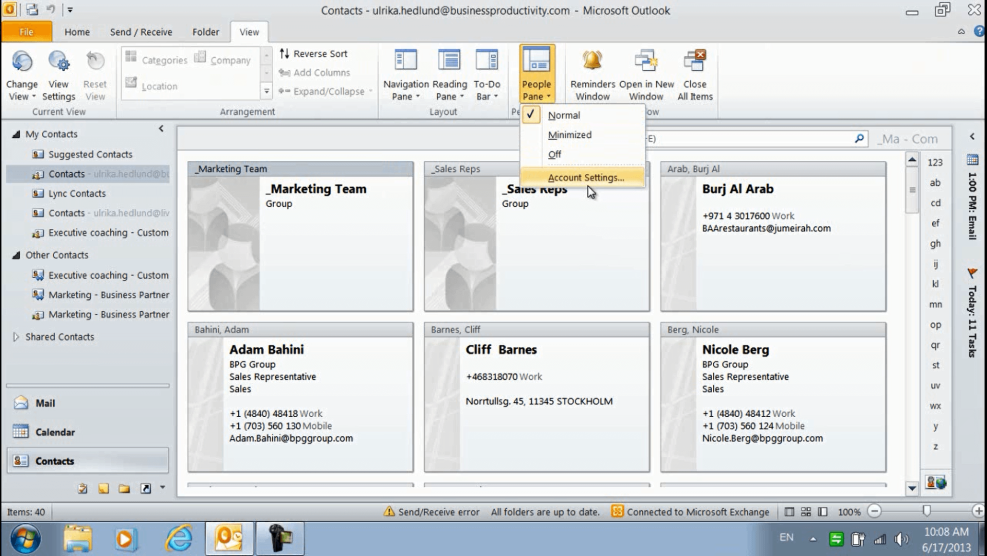Switch to the Send / Receive tab
The image size is (987, 556).
(141, 32)
